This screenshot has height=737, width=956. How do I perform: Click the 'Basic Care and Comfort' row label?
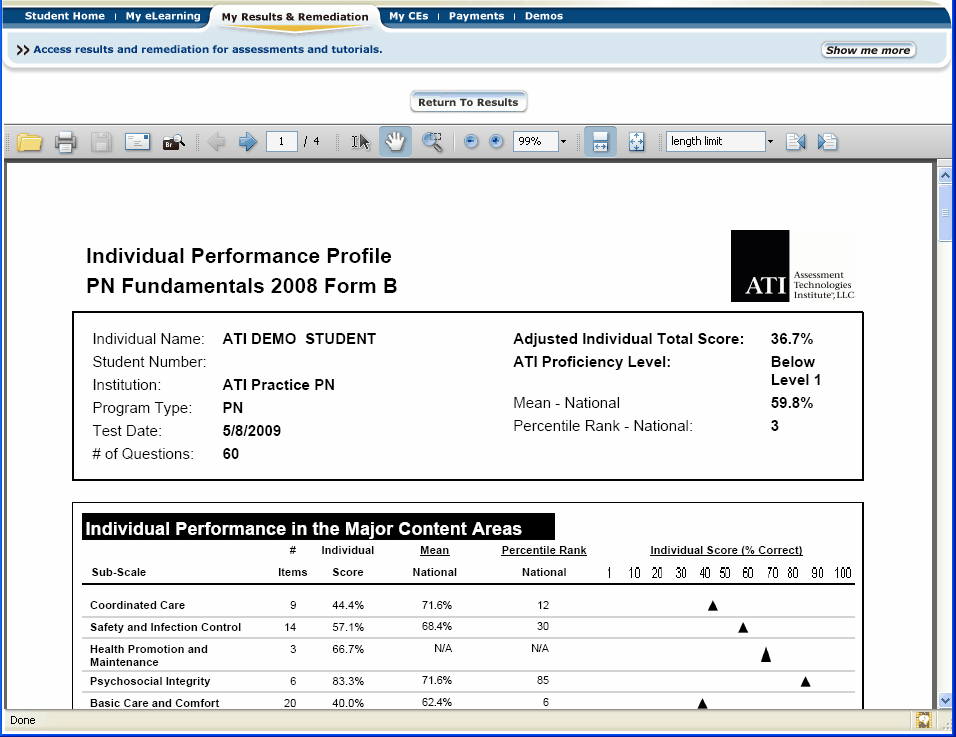[x=154, y=703]
